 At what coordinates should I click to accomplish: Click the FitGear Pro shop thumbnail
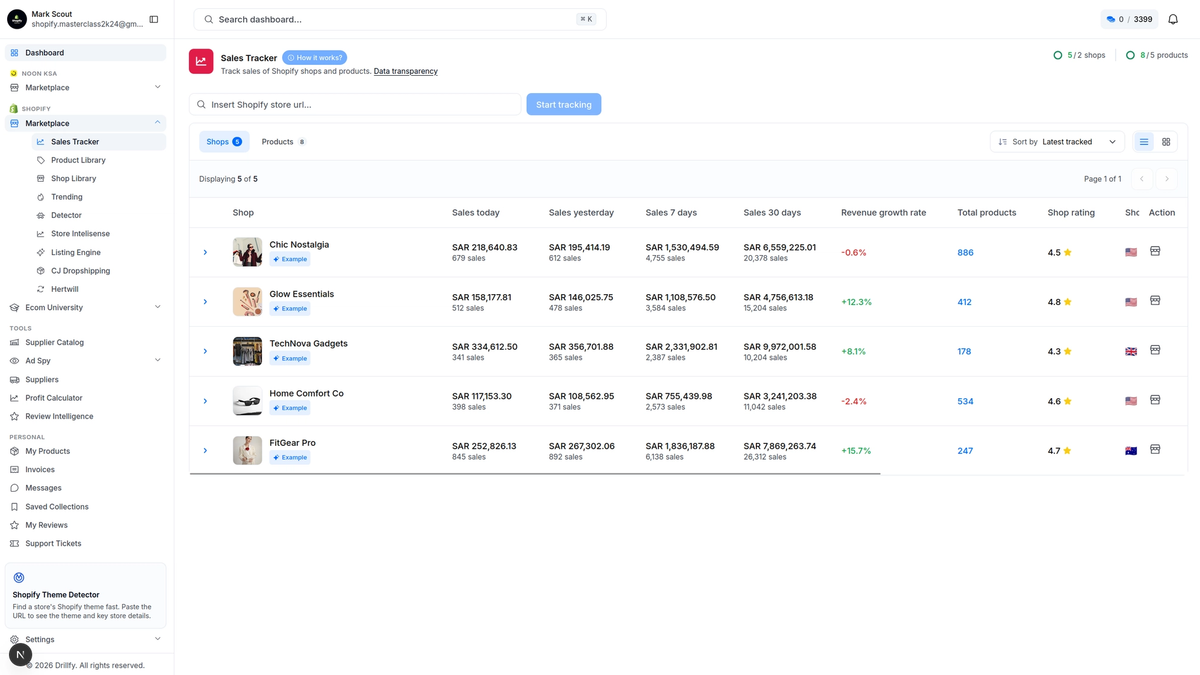point(247,450)
